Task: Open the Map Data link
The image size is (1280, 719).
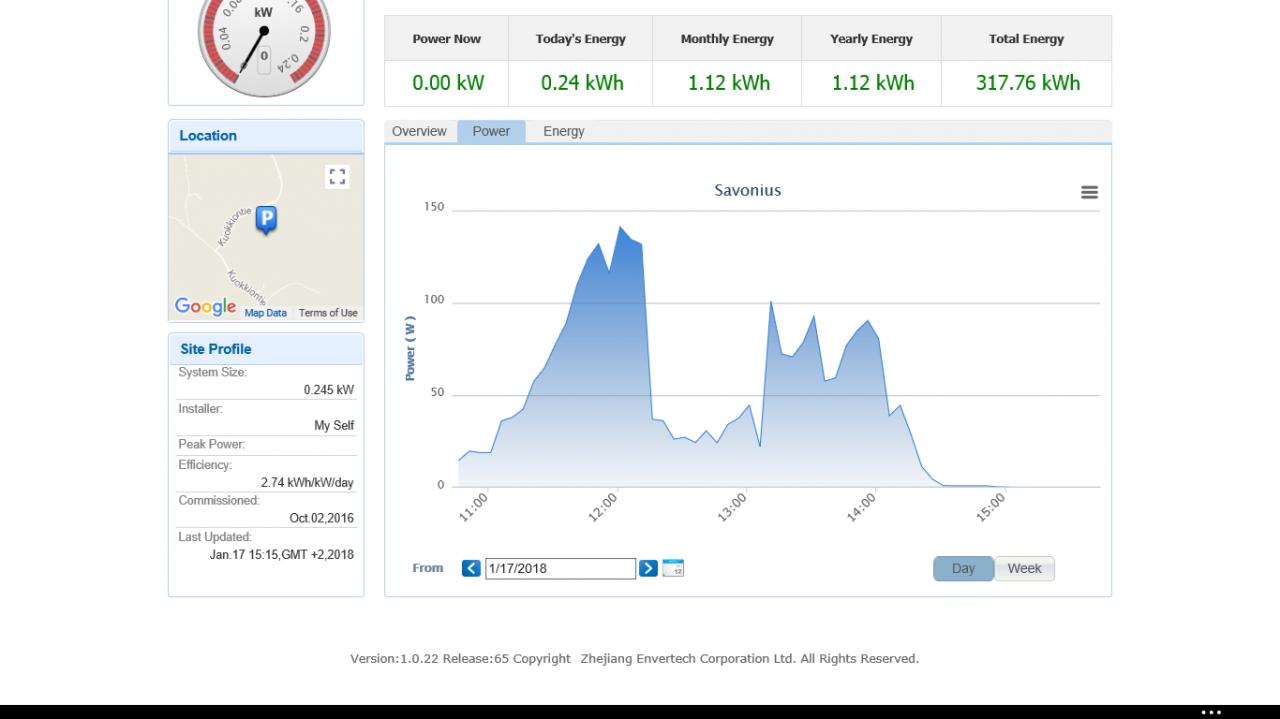Action: [266, 313]
